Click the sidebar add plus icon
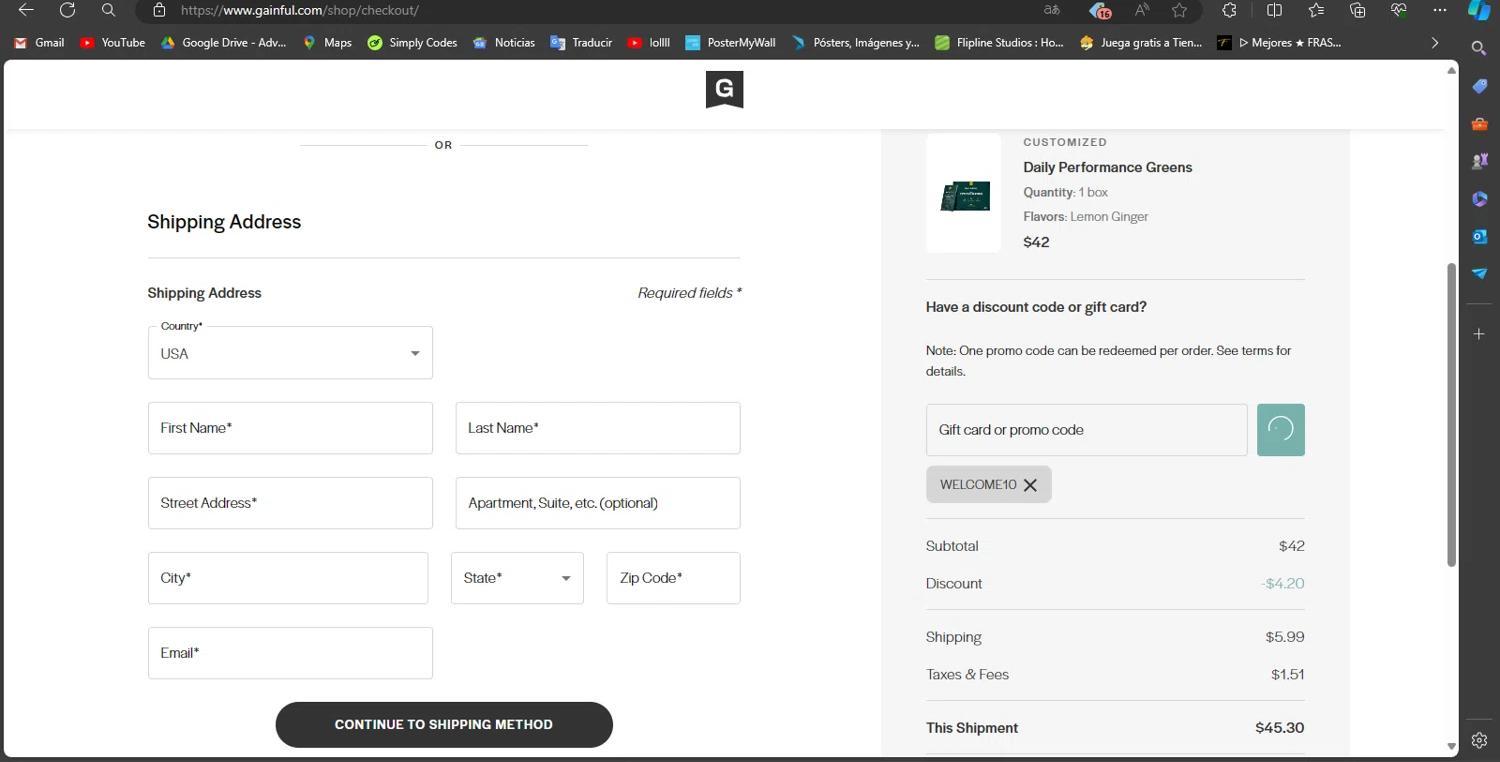The height and width of the screenshot is (762, 1500). pyautogui.click(x=1479, y=334)
